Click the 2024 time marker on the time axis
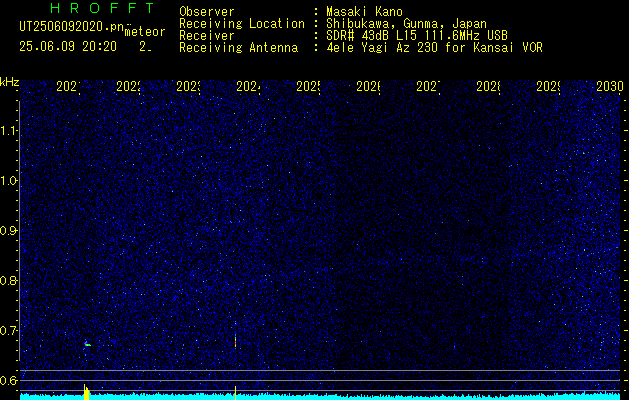The image size is (629, 400). pos(248,87)
